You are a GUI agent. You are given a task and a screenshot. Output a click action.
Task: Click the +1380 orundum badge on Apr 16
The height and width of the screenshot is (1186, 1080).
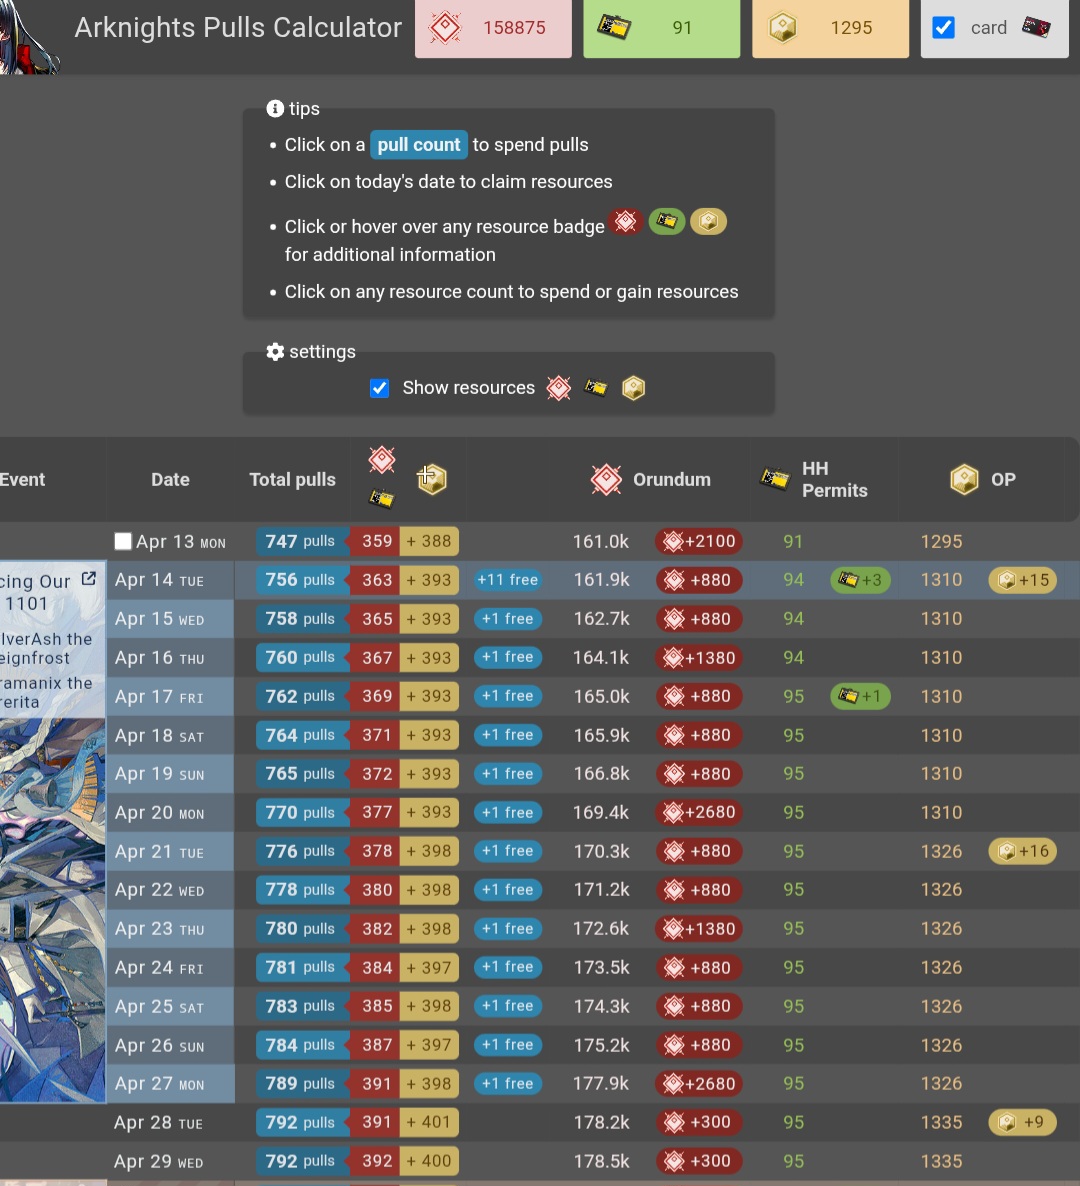[699, 657]
